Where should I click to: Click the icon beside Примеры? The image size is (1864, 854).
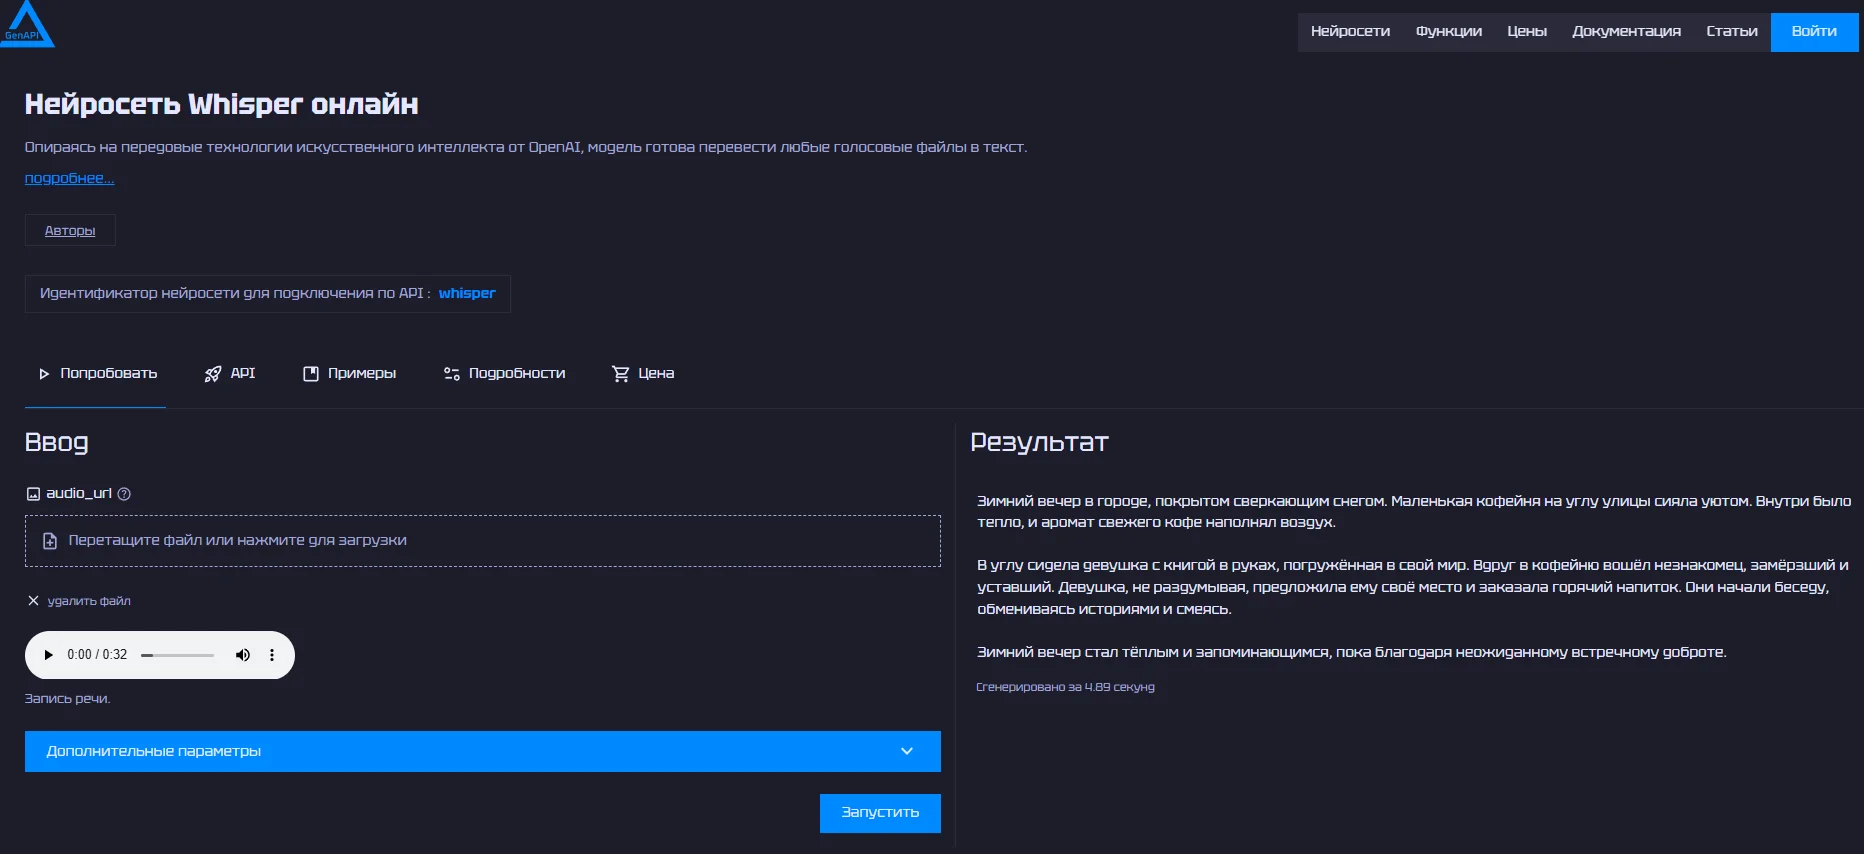pyautogui.click(x=311, y=374)
